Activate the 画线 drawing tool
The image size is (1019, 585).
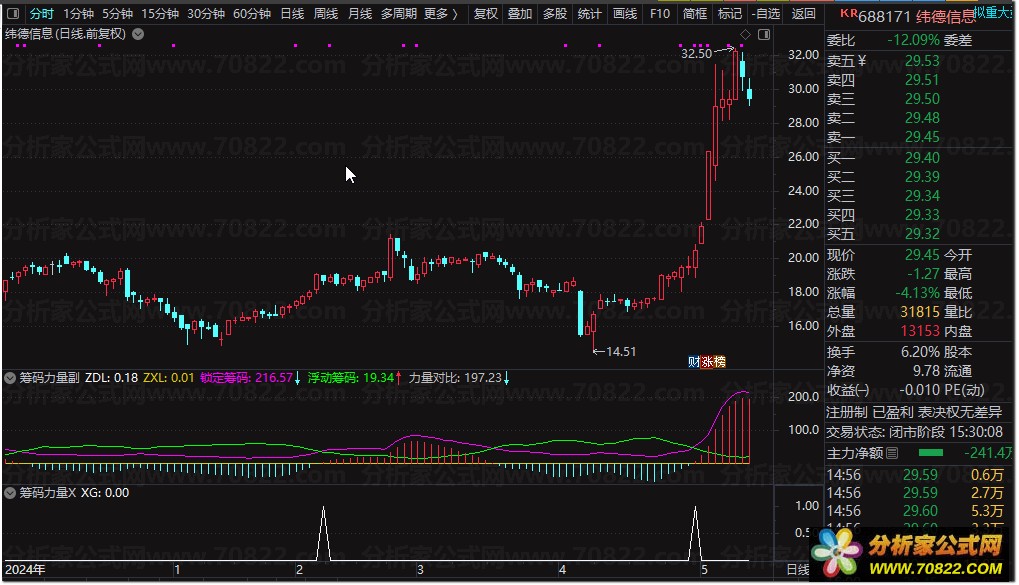click(x=625, y=14)
